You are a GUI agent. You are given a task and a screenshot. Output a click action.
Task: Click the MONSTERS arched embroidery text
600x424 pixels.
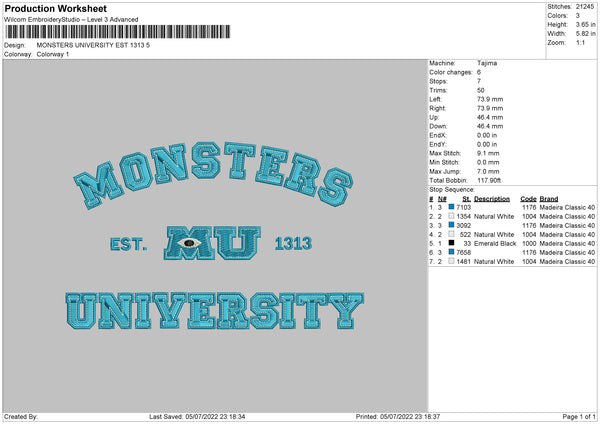click(x=213, y=175)
